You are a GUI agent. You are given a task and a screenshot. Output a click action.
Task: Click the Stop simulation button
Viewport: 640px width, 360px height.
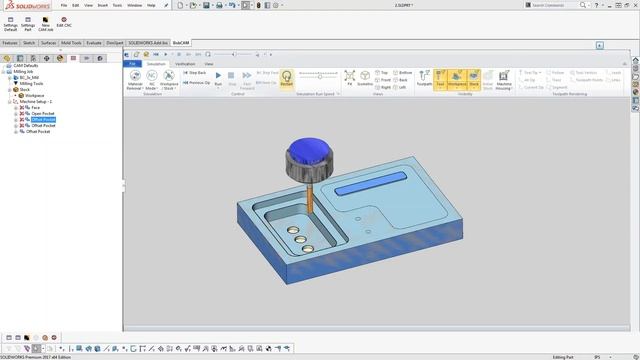pyautogui.click(x=231, y=79)
